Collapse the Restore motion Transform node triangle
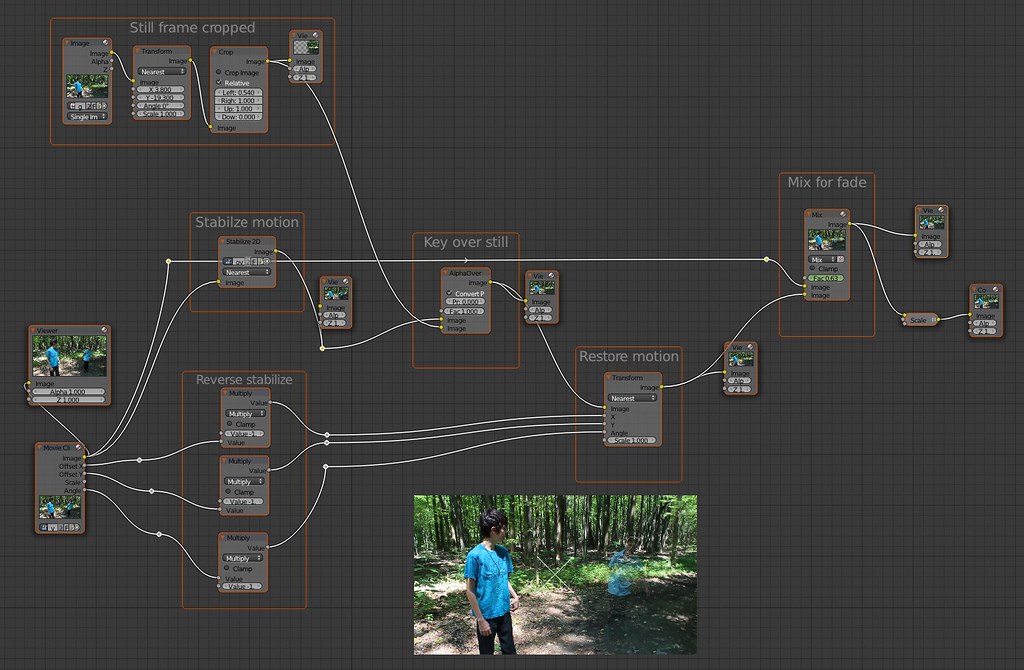This screenshot has width=1024, height=670. click(x=609, y=377)
